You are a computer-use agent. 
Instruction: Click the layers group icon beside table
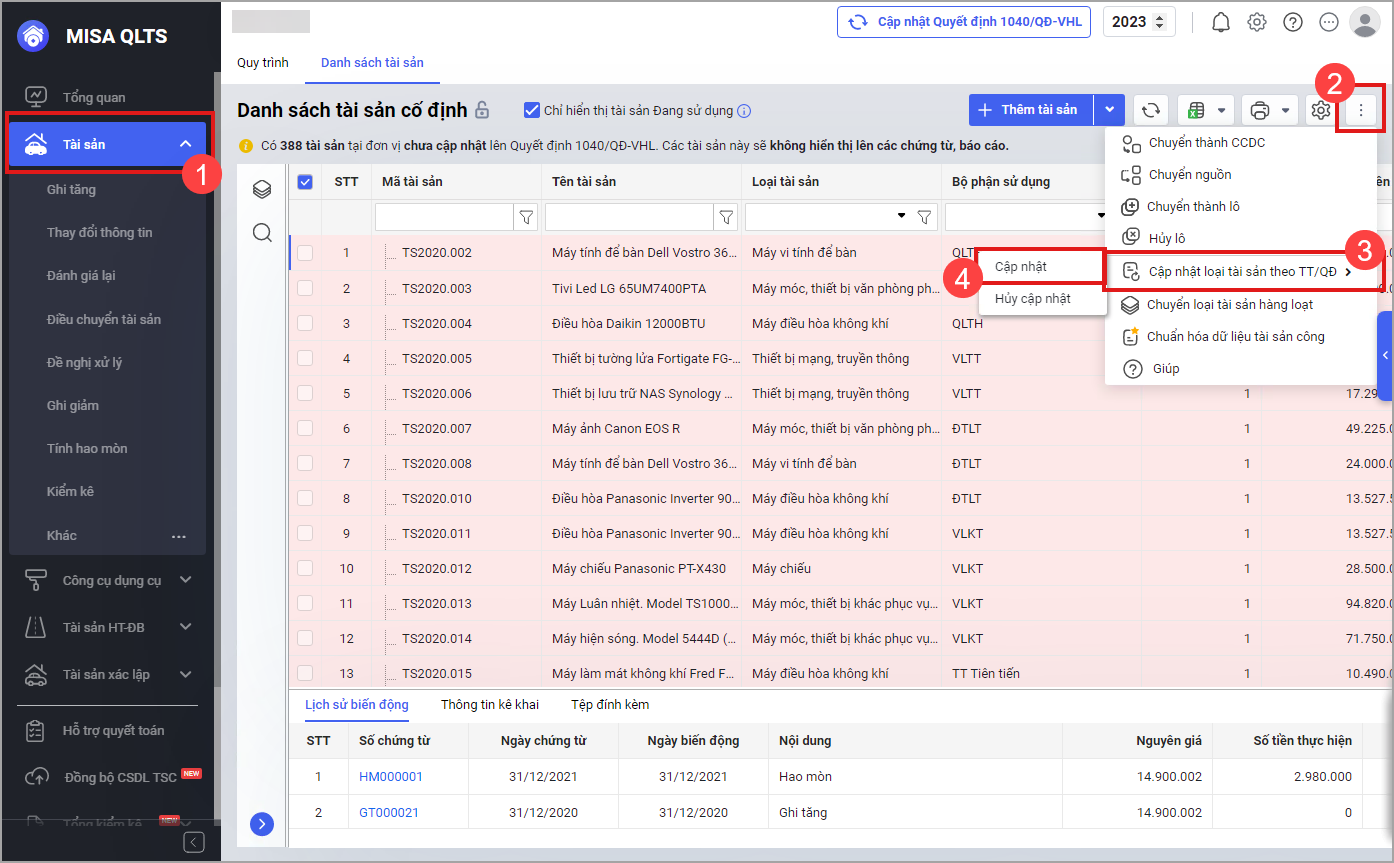pyautogui.click(x=262, y=189)
